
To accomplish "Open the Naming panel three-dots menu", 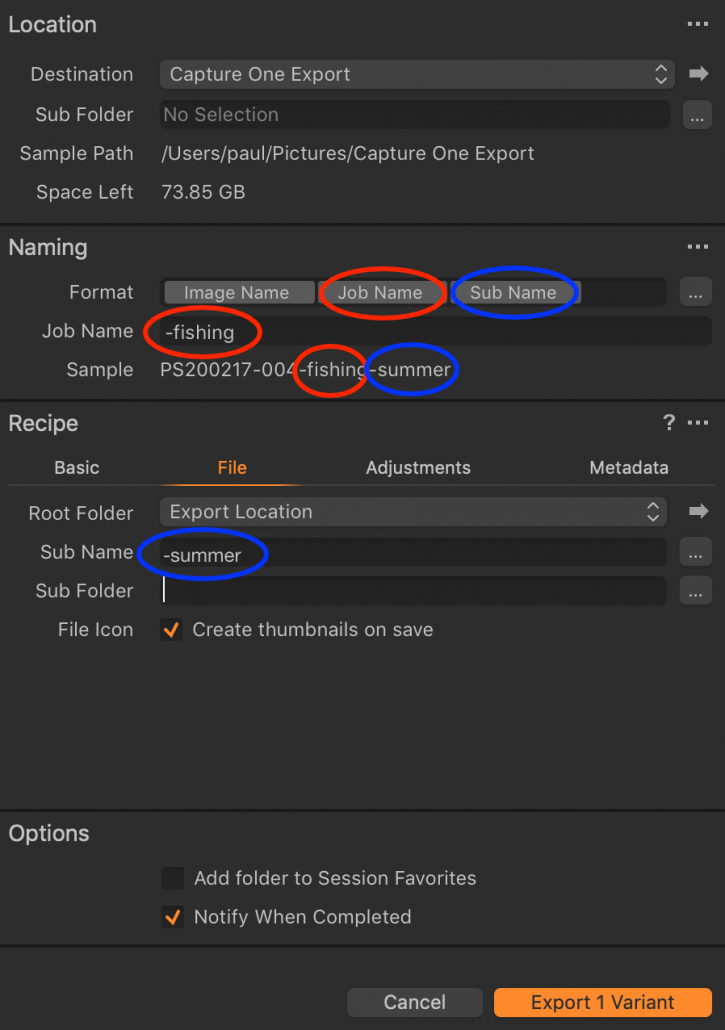I will (x=697, y=247).
